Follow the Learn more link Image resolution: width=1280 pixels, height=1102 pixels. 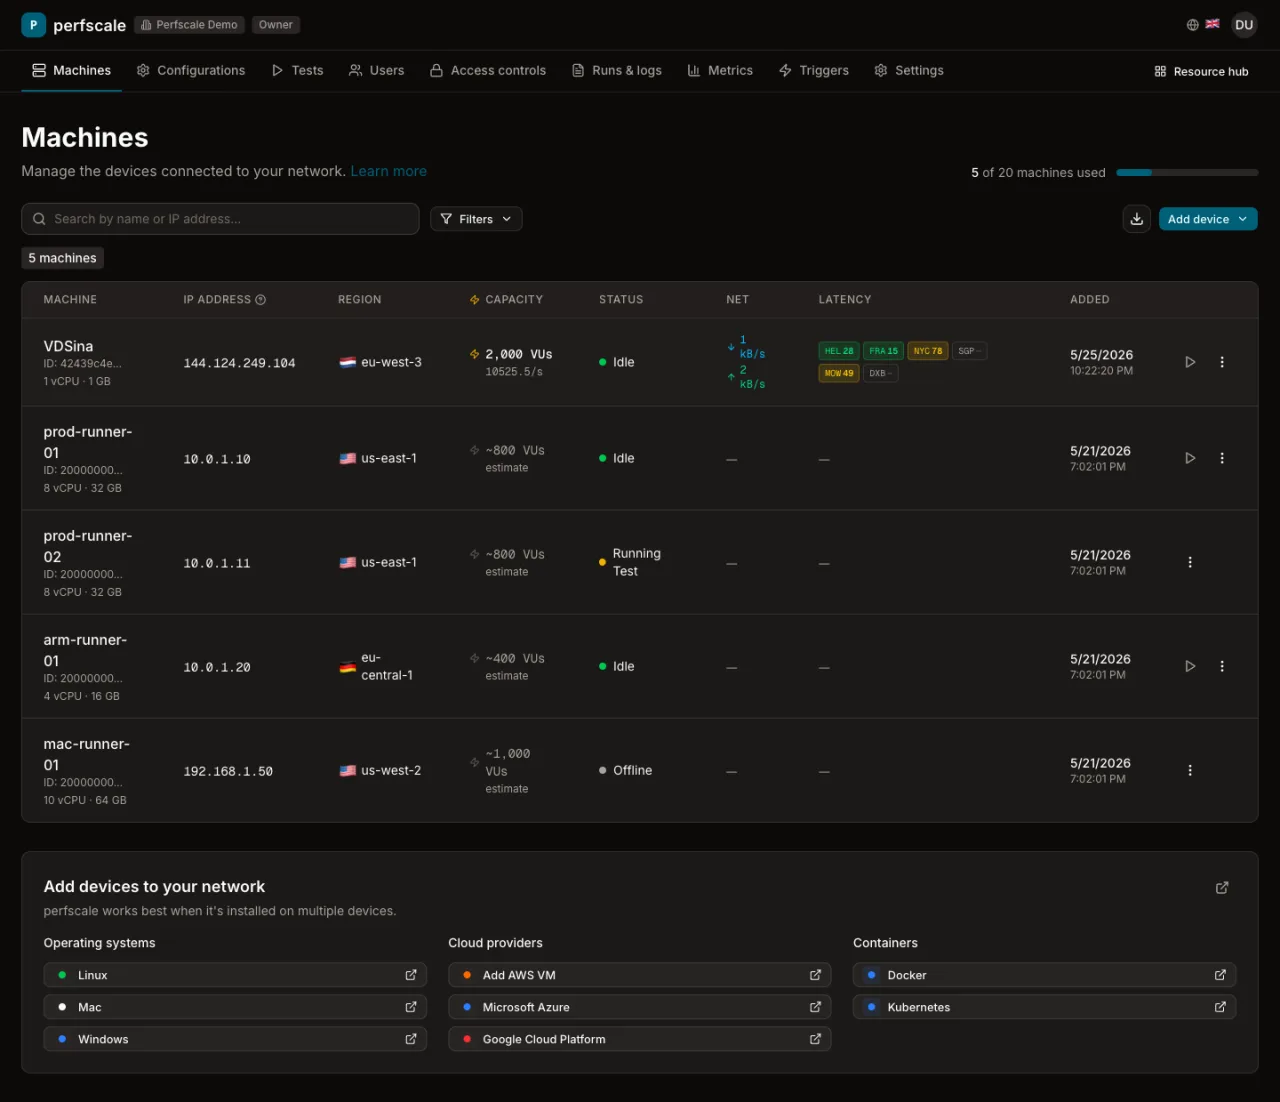(388, 171)
